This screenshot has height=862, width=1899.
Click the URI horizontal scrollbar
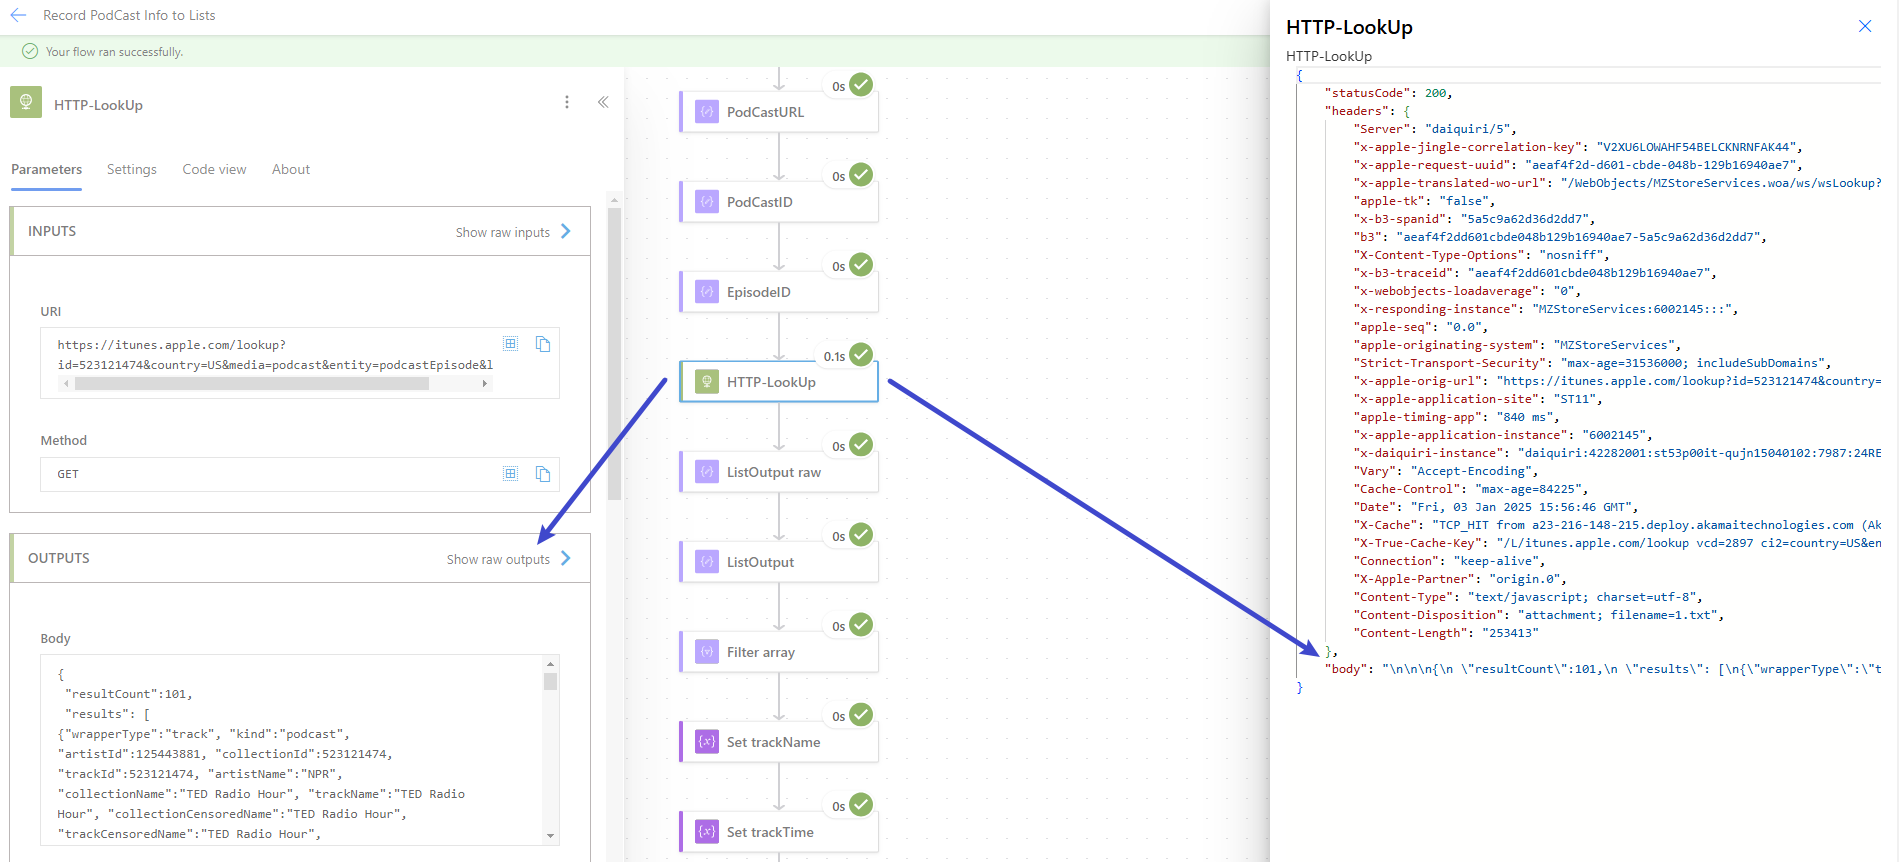click(252, 384)
